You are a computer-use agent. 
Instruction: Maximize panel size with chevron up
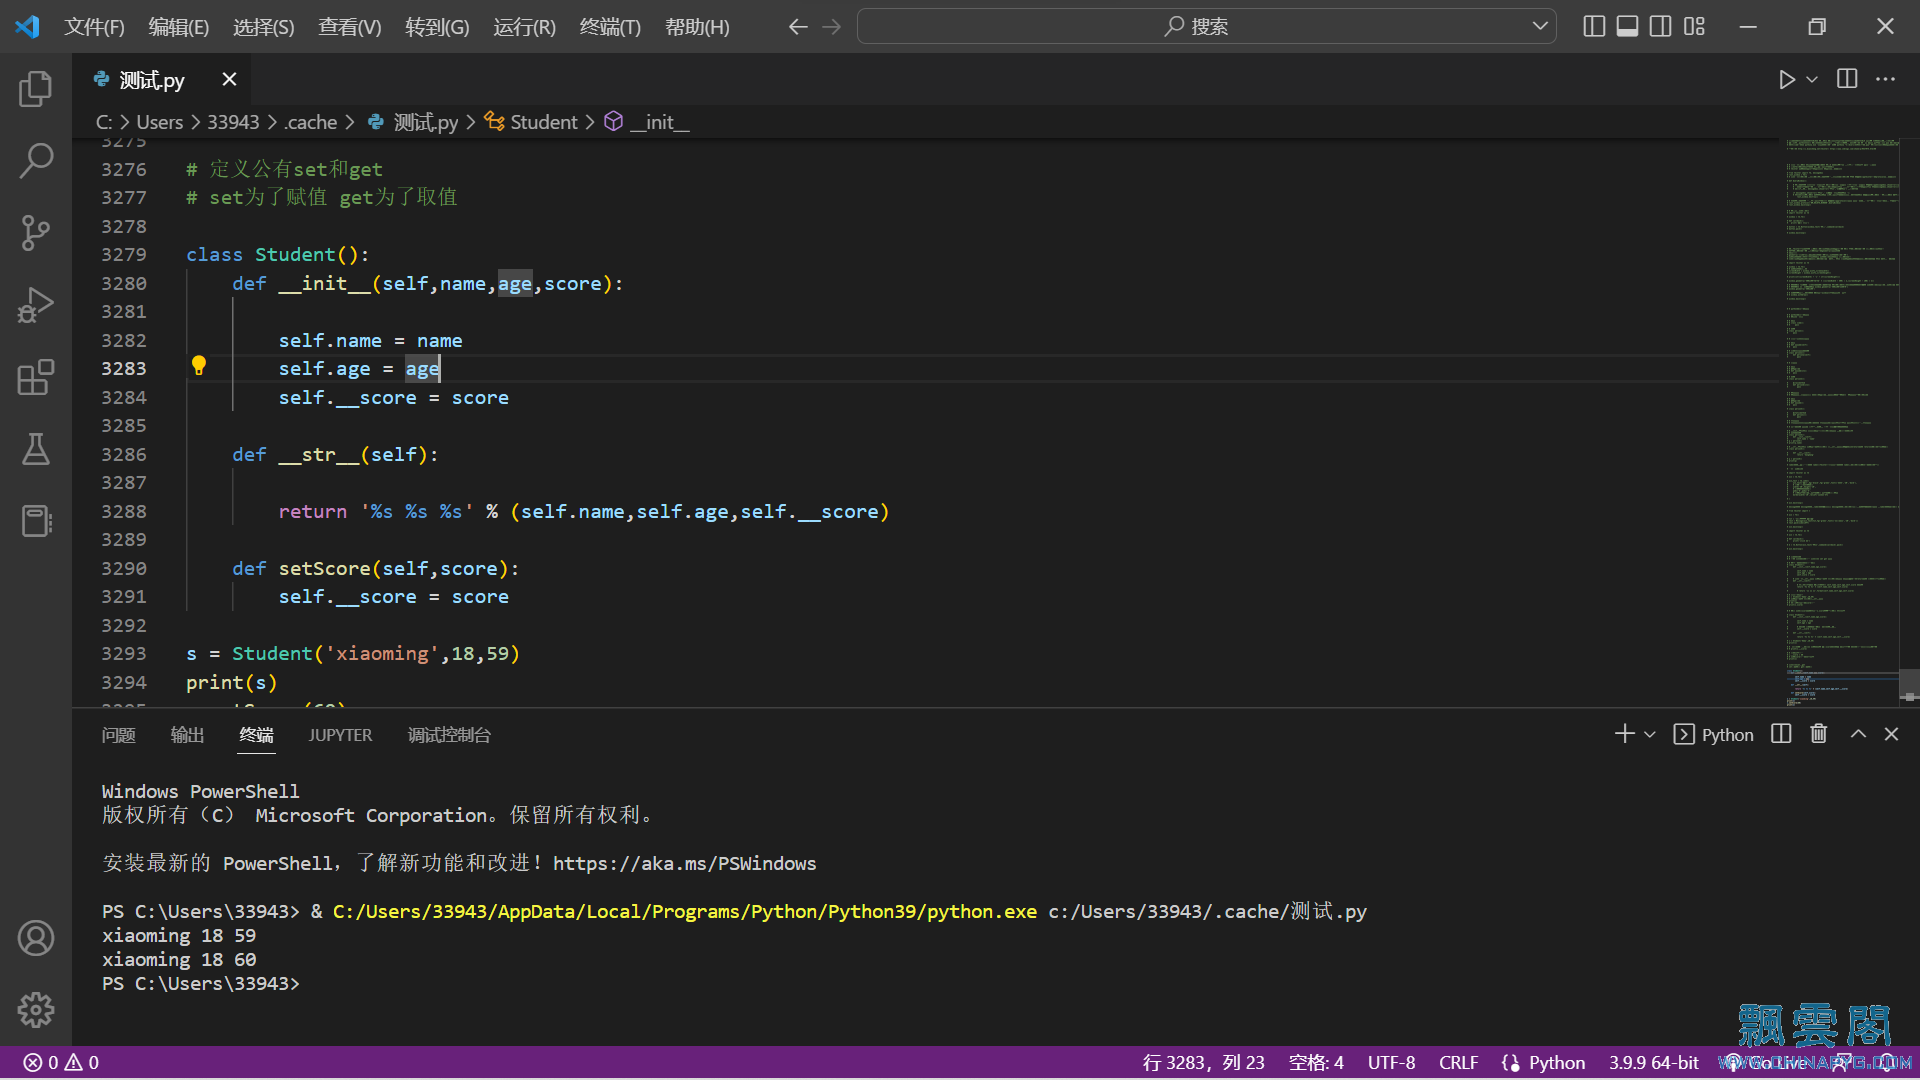point(1858,734)
